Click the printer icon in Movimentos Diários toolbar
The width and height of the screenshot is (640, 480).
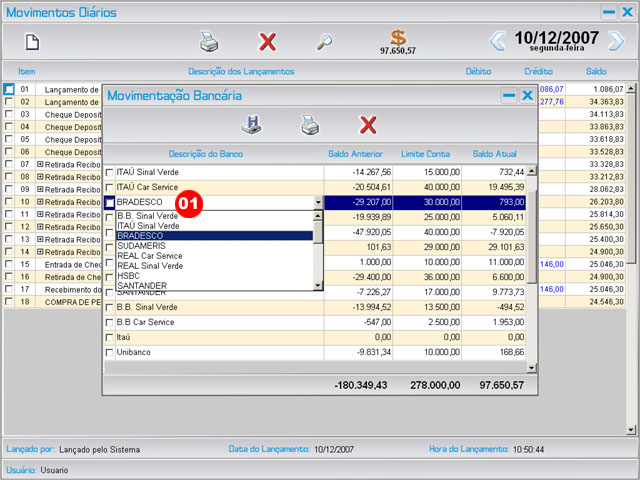208,42
